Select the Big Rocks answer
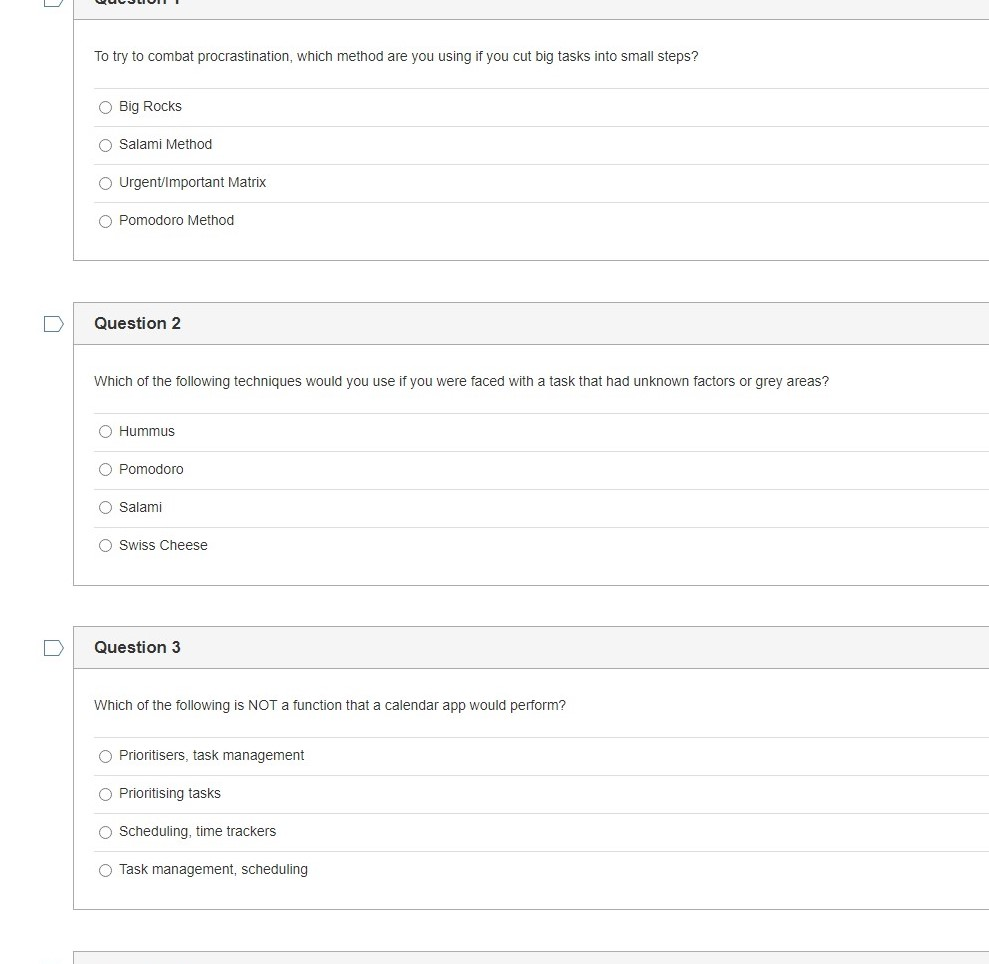The height and width of the screenshot is (964, 989). coord(105,107)
